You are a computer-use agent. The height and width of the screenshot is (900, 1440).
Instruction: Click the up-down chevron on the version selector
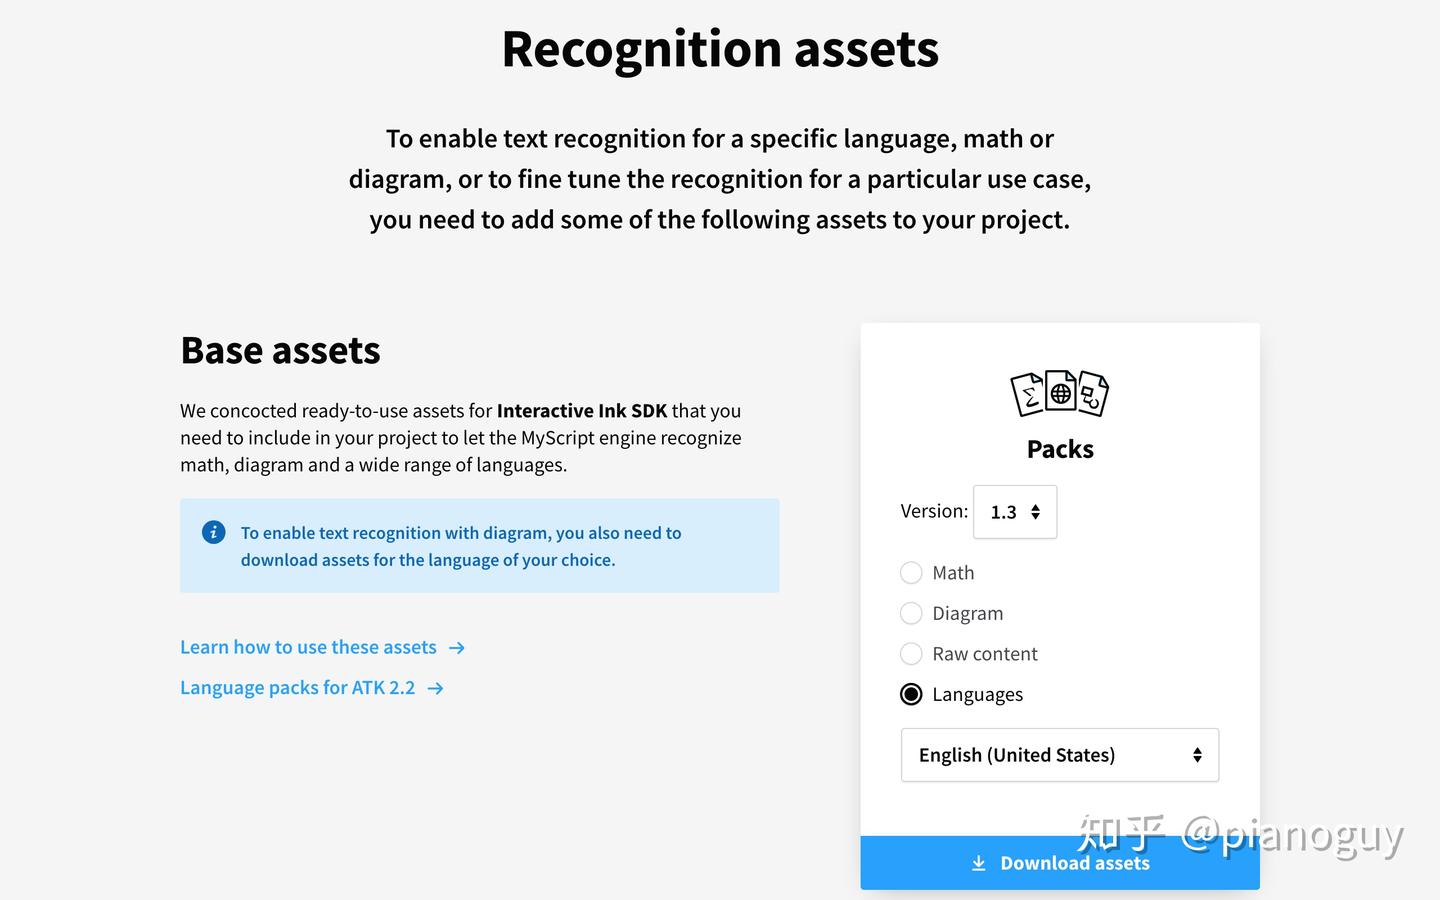point(1036,511)
